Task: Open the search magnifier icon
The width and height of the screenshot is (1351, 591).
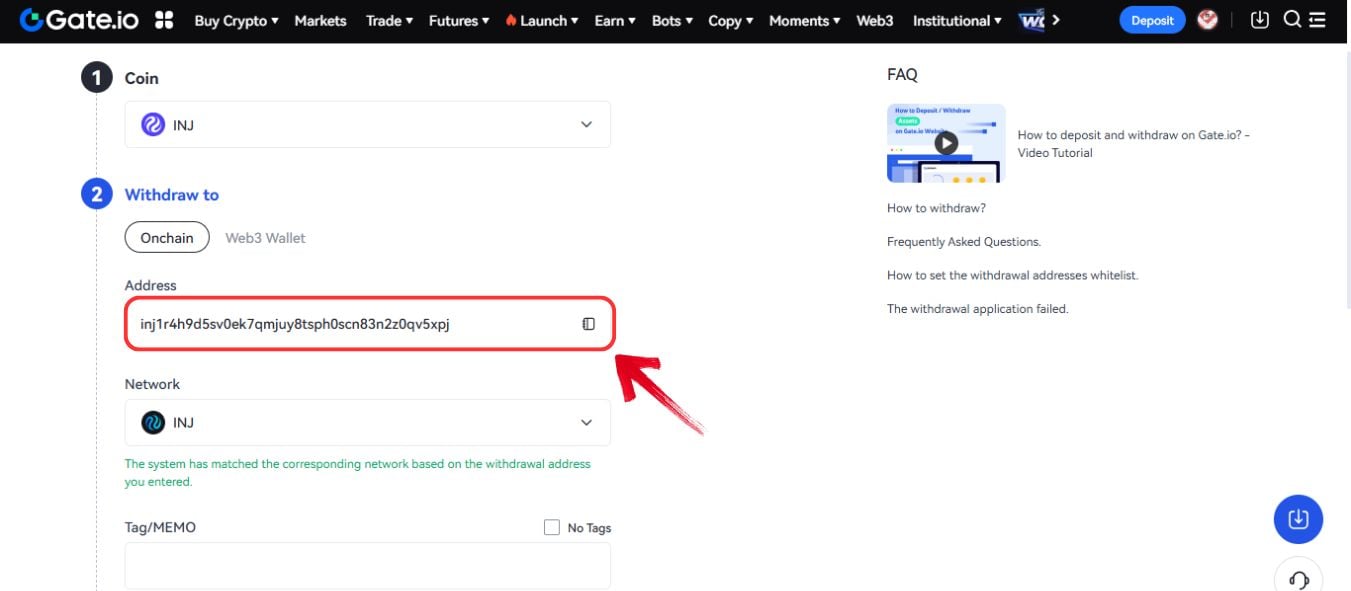Action: (1292, 19)
